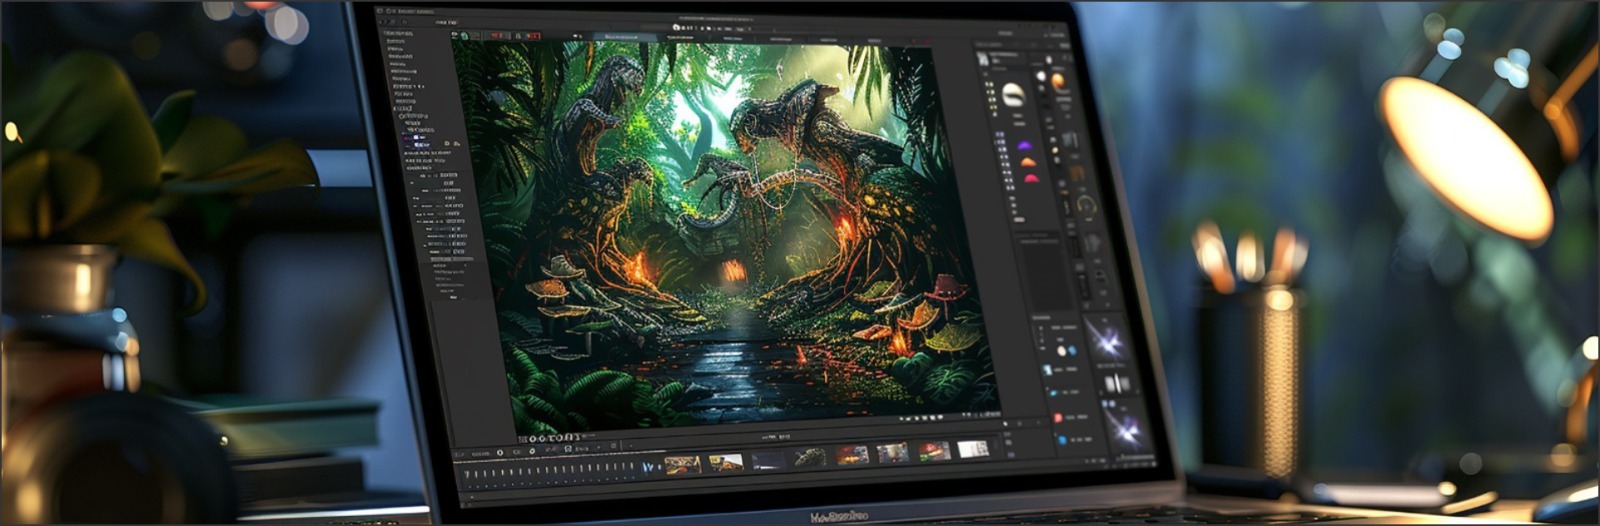This screenshot has height=526, width=1600.
Task: Click the circular yellow dial in right panel
Action: click(1086, 206)
